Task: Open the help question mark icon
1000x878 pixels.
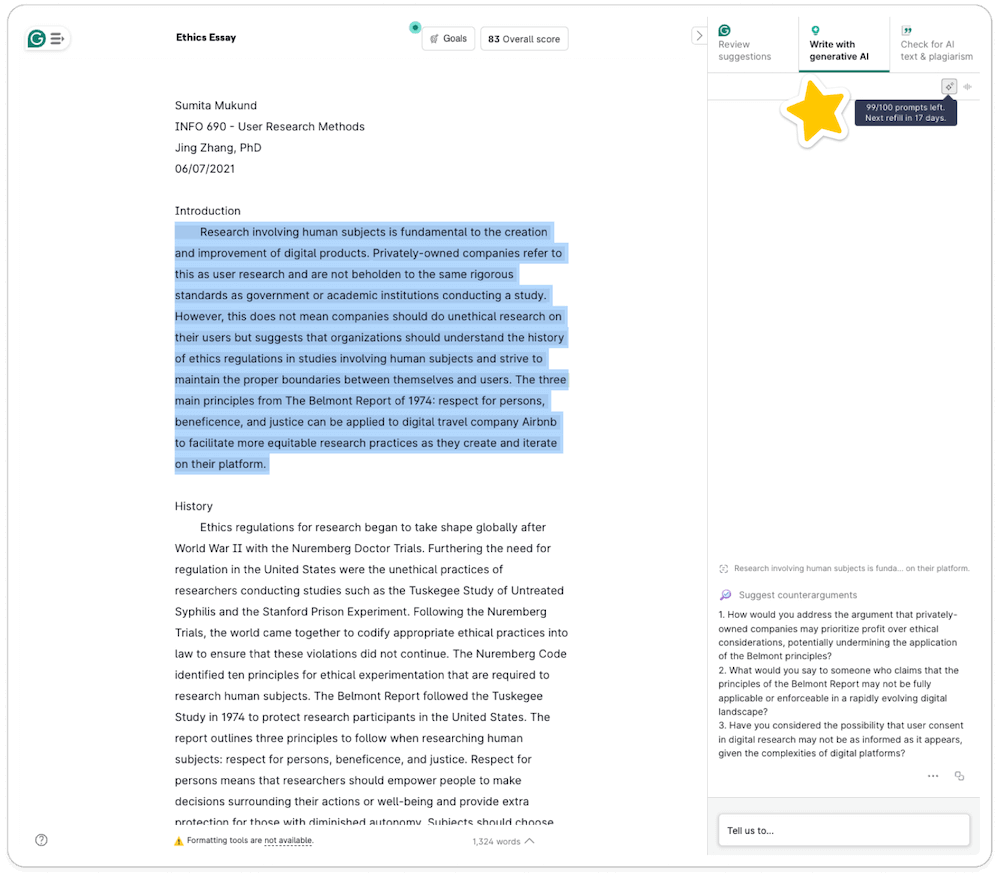Action: coord(41,840)
